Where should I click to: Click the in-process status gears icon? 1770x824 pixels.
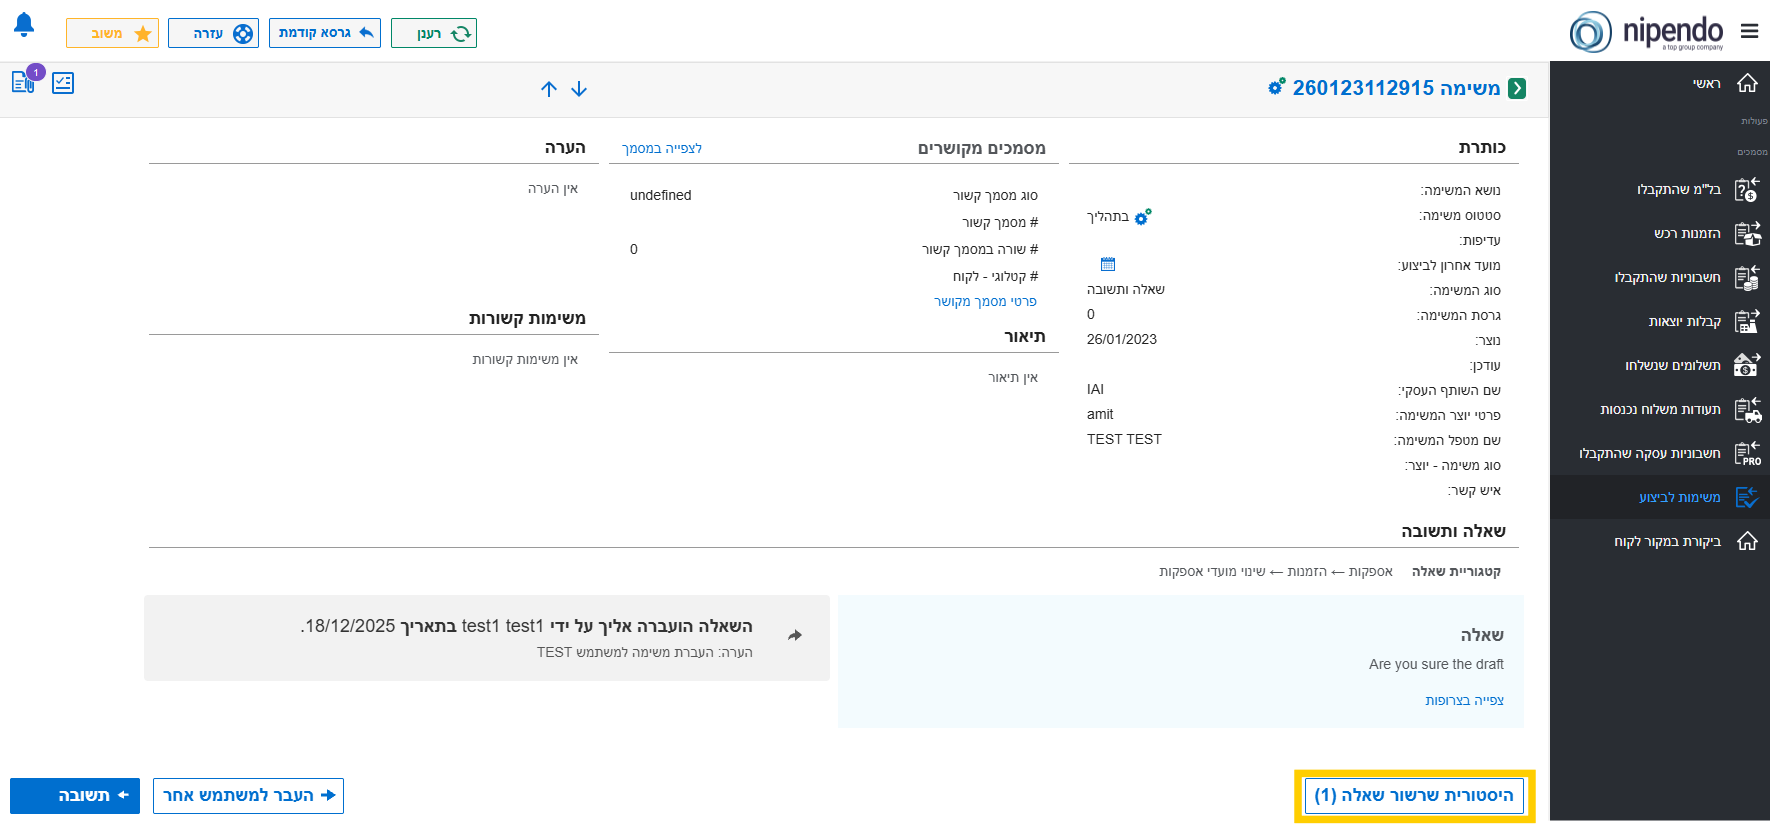click(1143, 216)
